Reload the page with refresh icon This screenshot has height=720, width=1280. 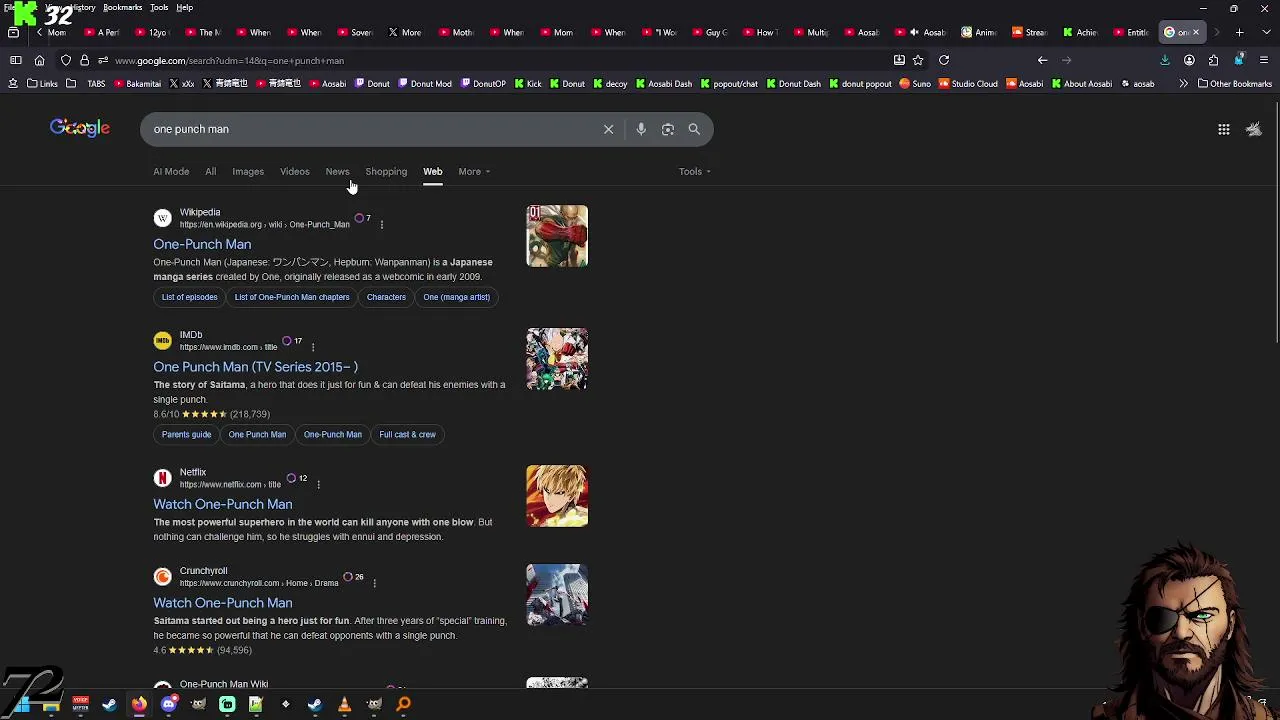[943, 60]
